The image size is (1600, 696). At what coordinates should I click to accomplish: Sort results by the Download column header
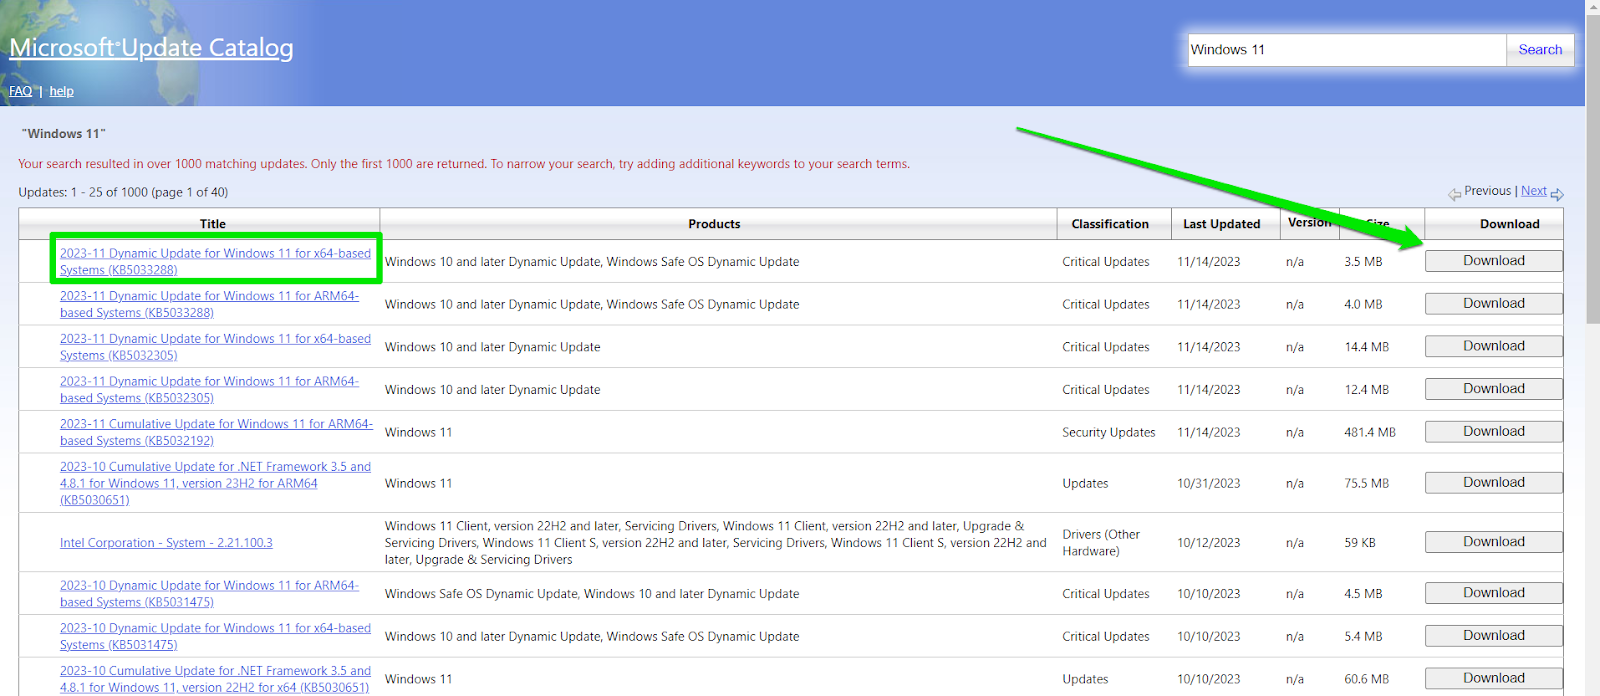pyautogui.click(x=1509, y=224)
